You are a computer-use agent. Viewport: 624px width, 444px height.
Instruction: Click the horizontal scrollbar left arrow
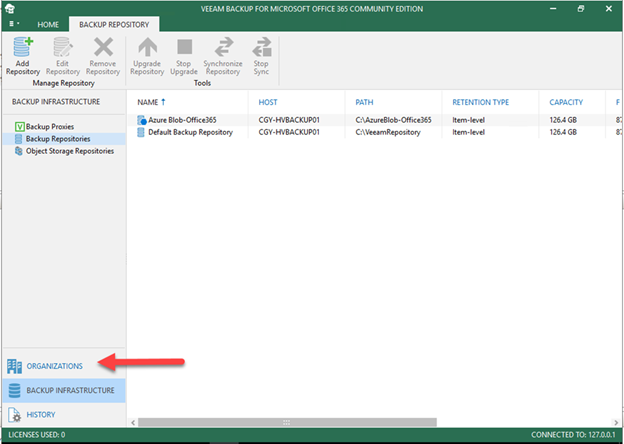pos(133,423)
